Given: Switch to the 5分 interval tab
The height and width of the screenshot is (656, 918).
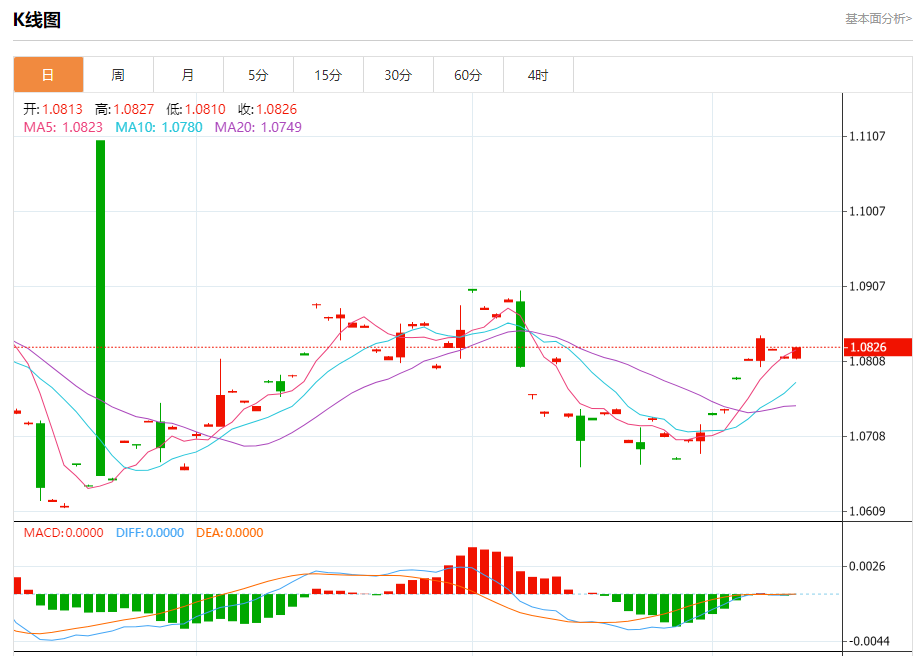Looking at the screenshot, I should 258,75.
